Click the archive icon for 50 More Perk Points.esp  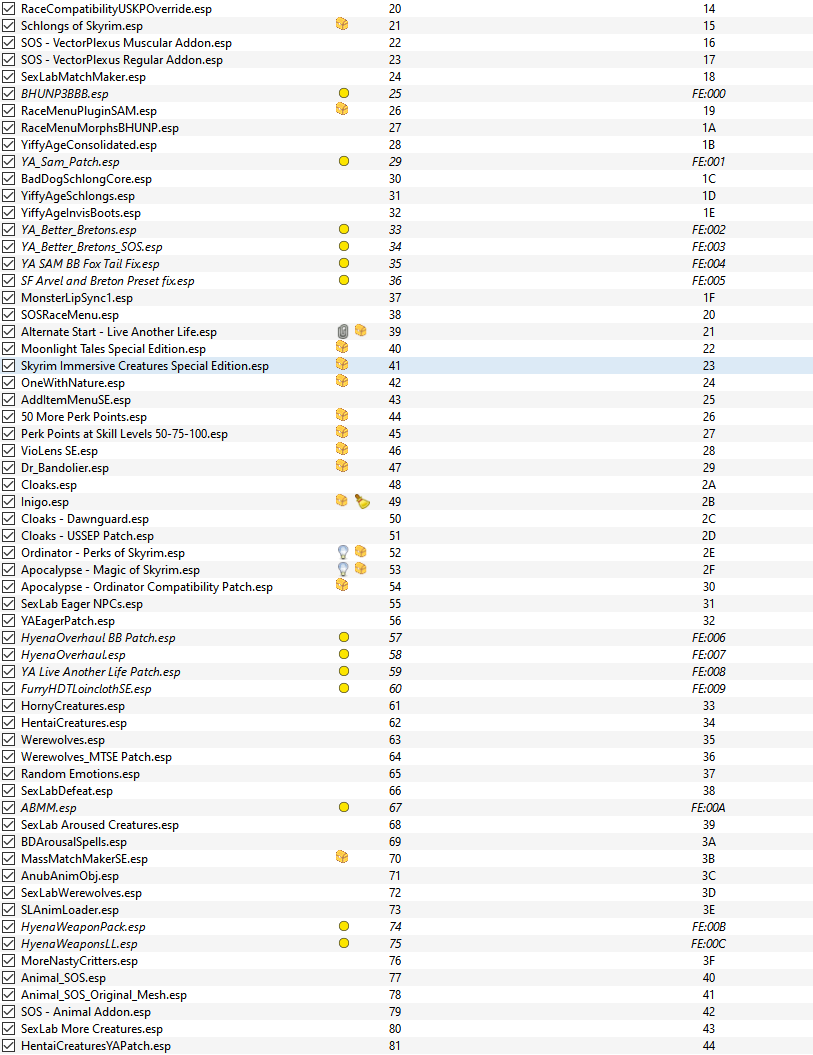pos(342,416)
